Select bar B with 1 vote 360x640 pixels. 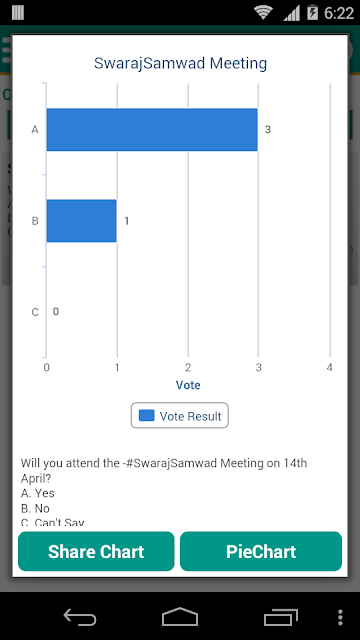point(82,221)
